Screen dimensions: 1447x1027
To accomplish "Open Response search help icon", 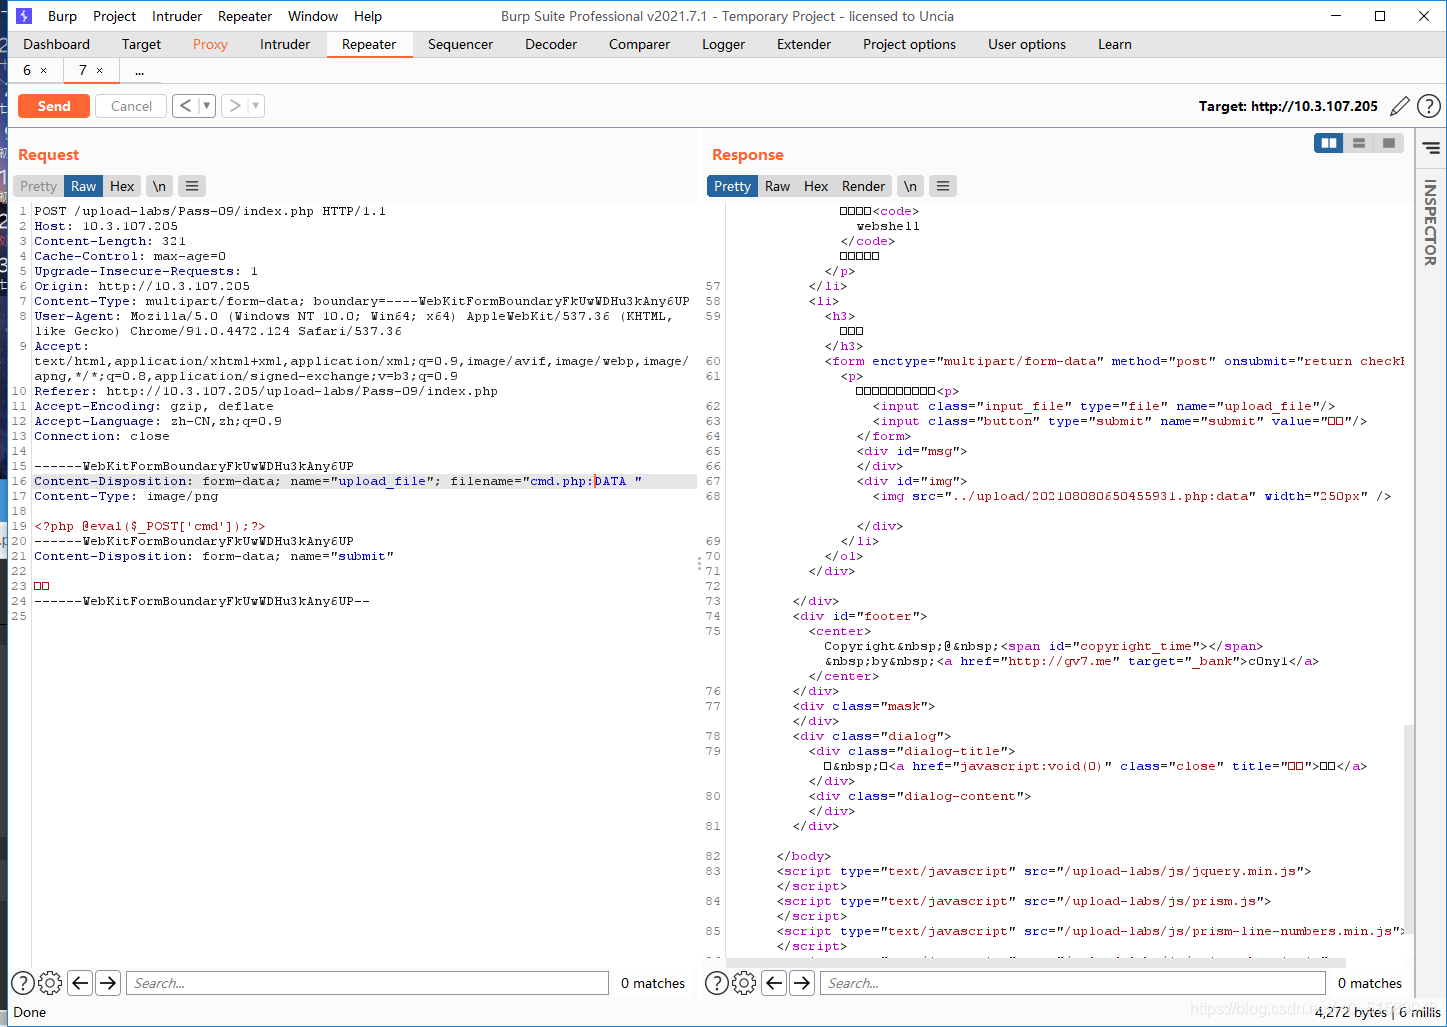I will [717, 983].
